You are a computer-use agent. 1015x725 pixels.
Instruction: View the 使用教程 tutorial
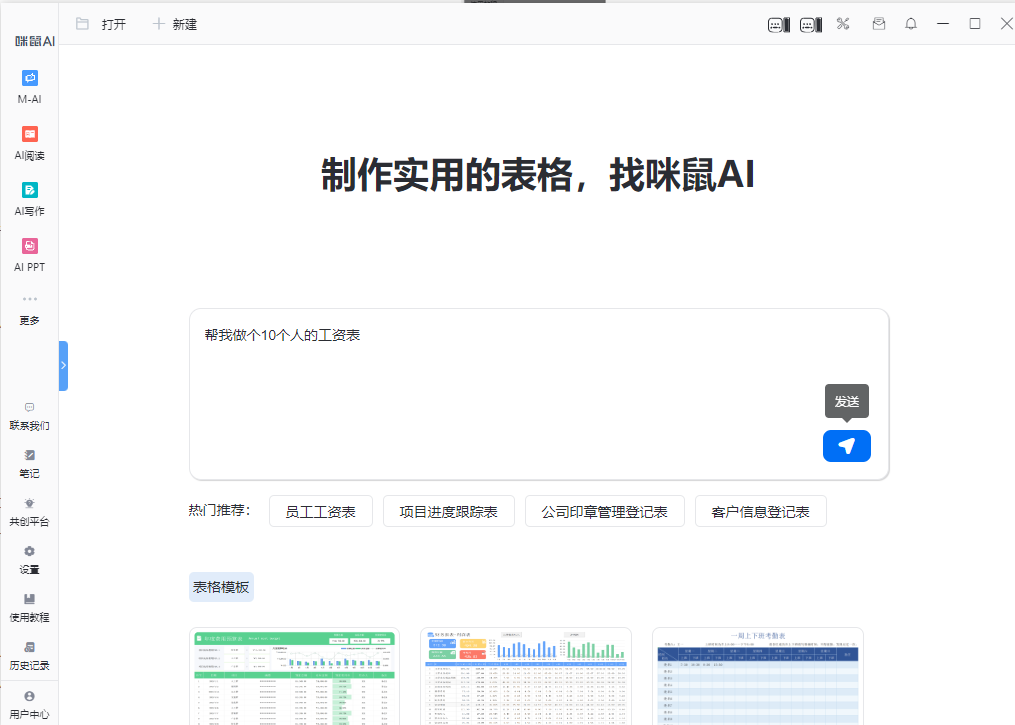tap(29, 608)
